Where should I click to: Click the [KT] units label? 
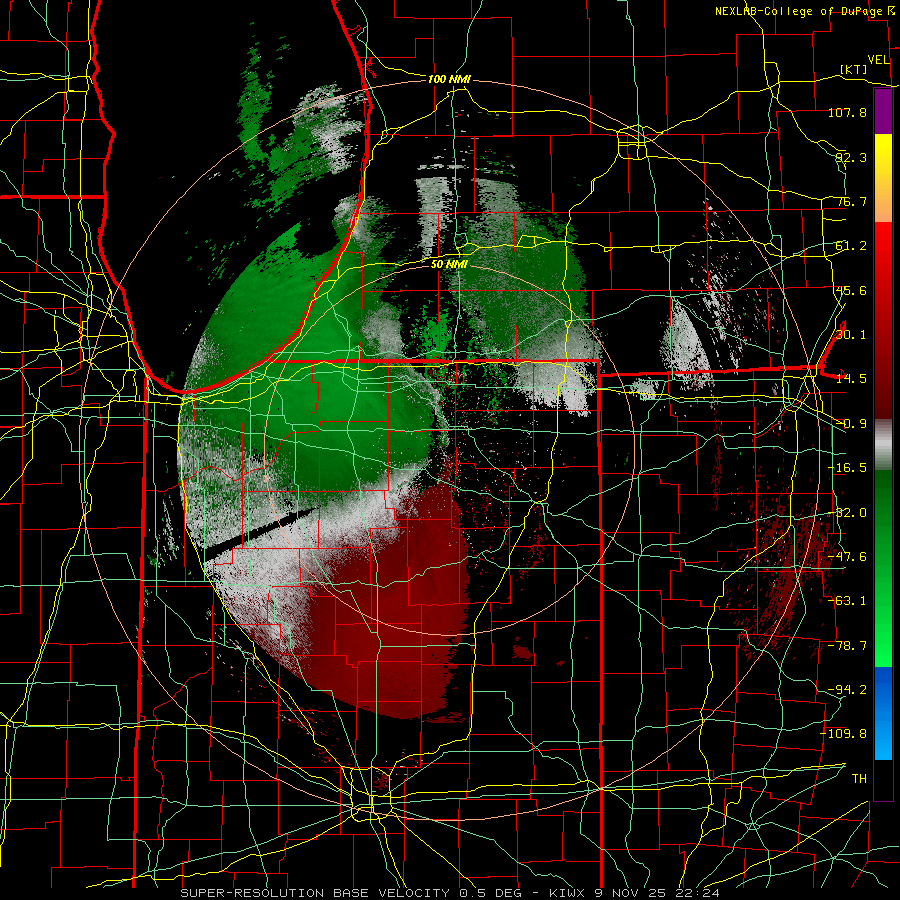[x=854, y=69]
